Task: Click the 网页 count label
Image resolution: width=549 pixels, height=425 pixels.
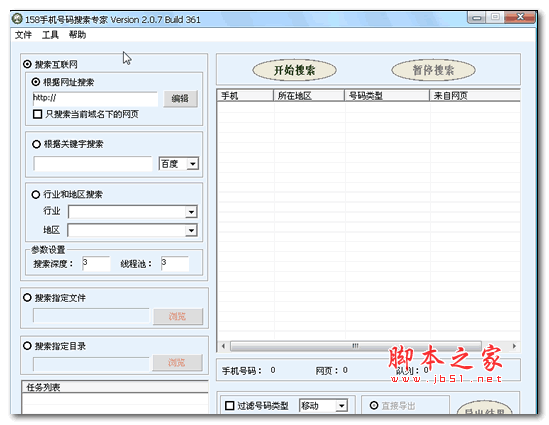Action: [326, 370]
